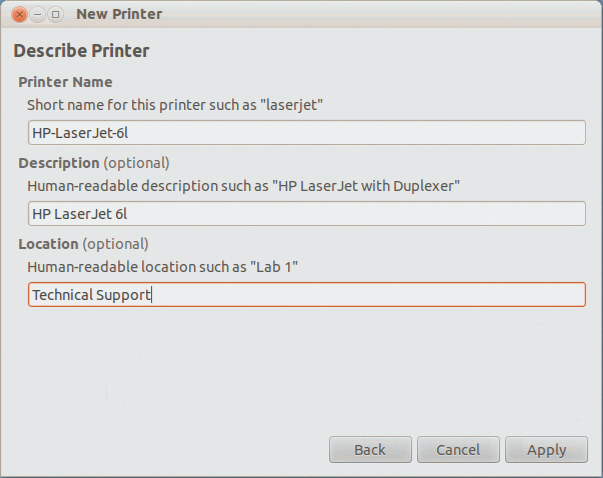Click the Description field with "HP LaserJet 6l"
This screenshot has width=603, height=478.
pyautogui.click(x=306, y=214)
